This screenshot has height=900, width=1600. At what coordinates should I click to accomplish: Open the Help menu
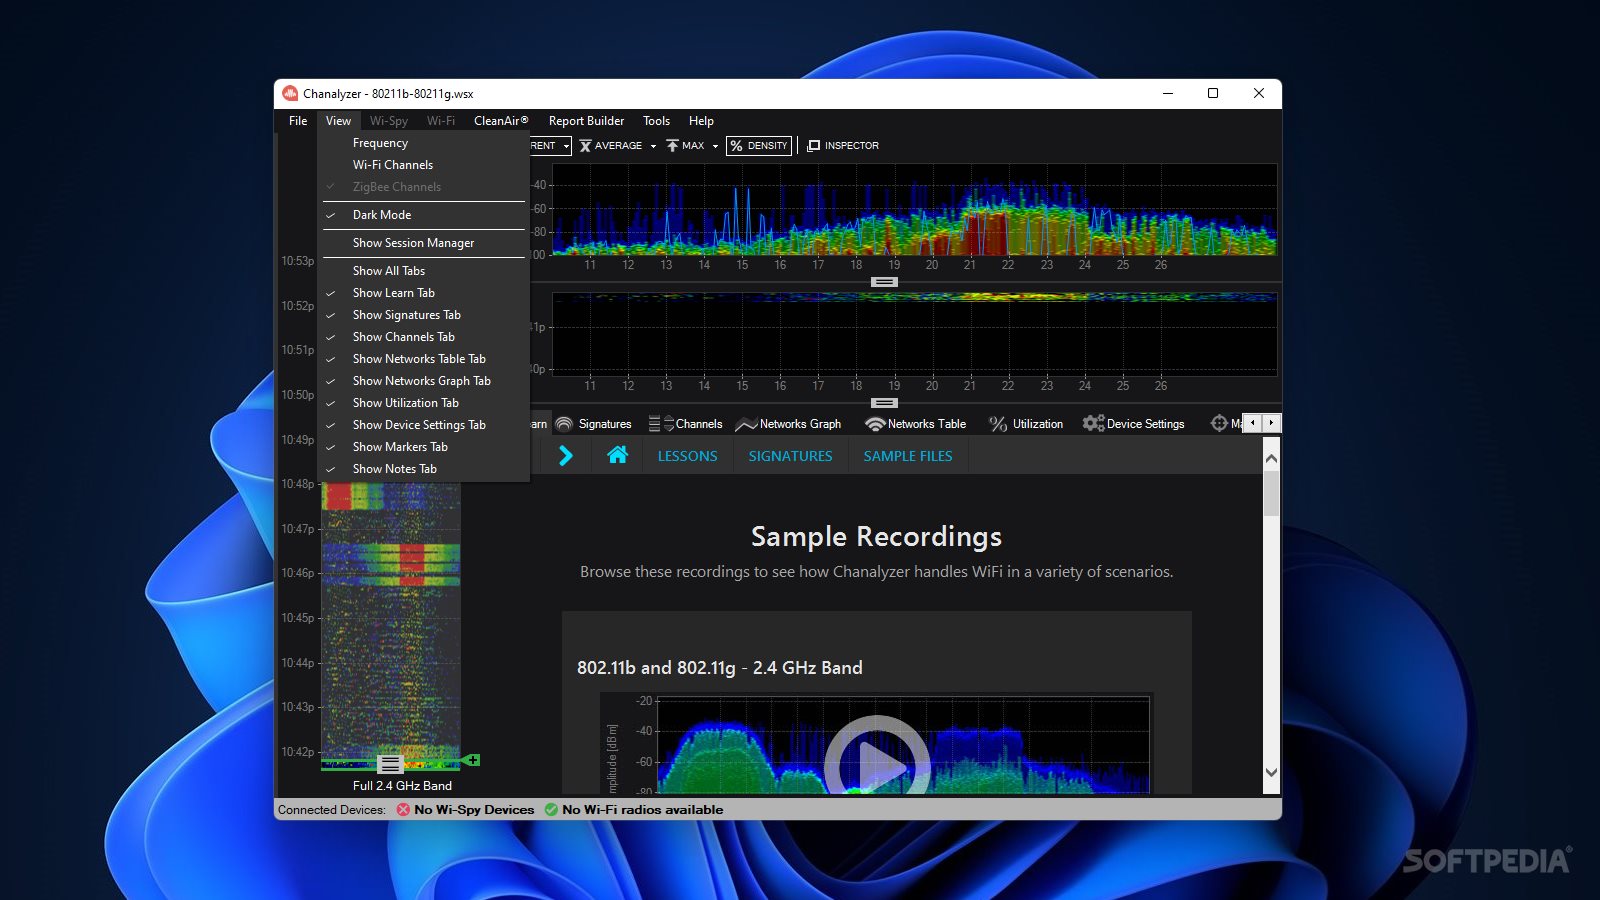701,121
